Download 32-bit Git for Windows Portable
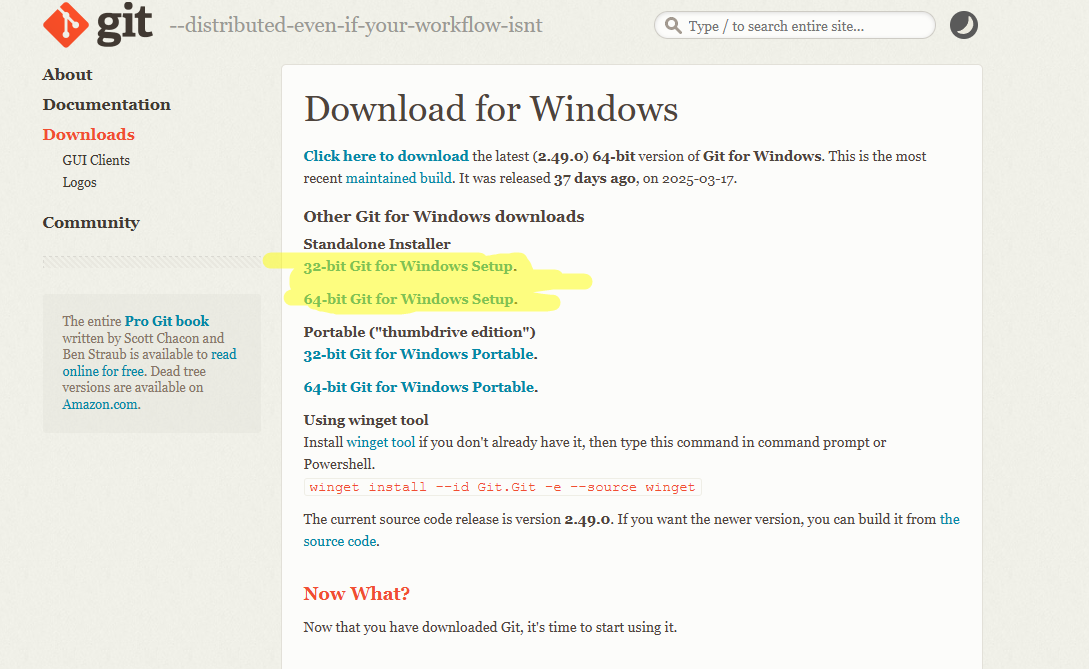The height and width of the screenshot is (669, 1089). click(419, 354)
